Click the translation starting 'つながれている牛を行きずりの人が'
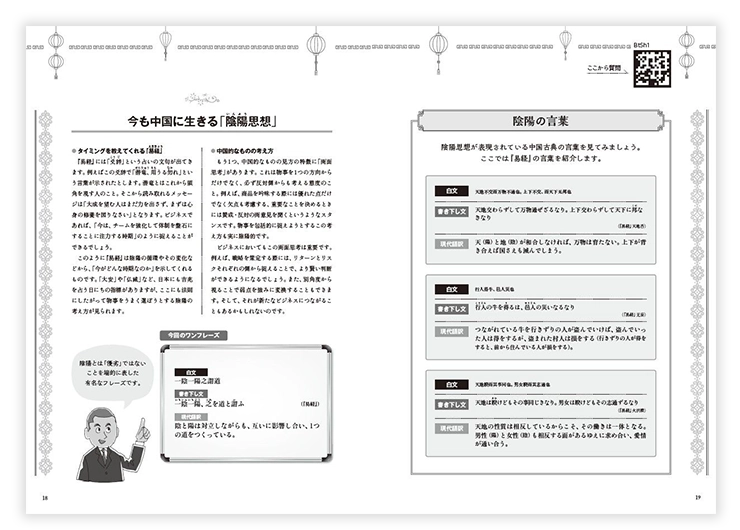Image resolution: width=740 pixels, height=530 pixels. [560, 338]
